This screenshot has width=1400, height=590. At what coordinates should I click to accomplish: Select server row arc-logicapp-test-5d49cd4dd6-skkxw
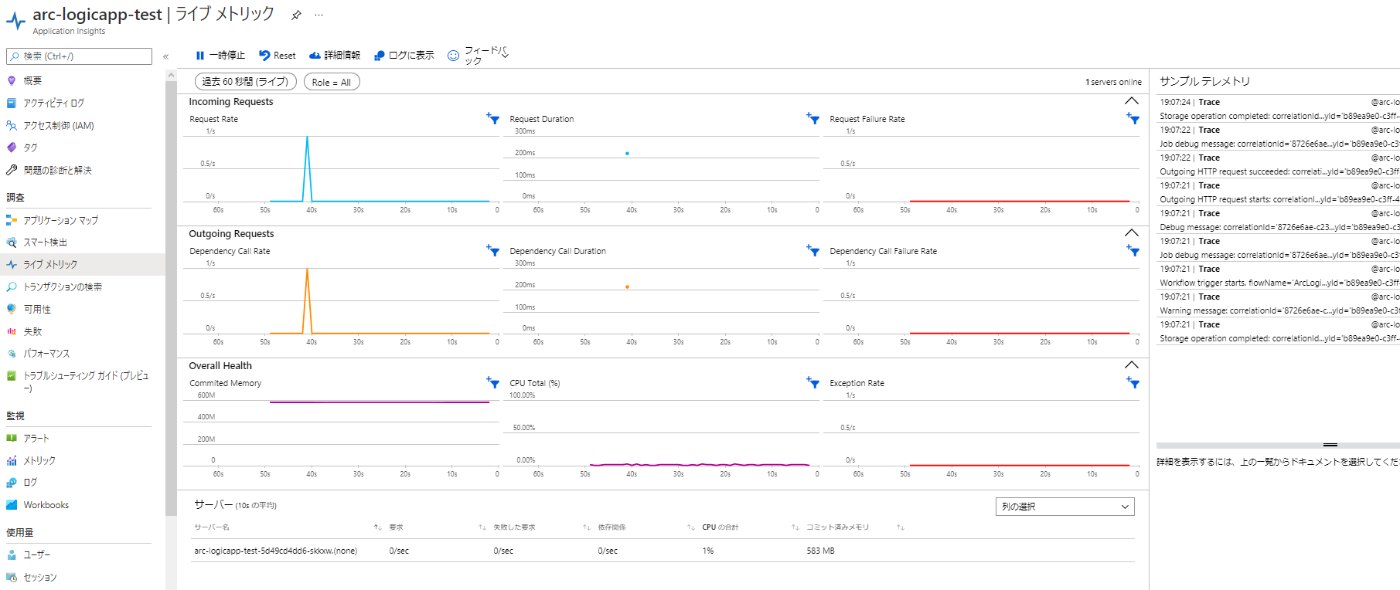pyautogui.click(x=663, y=550)
